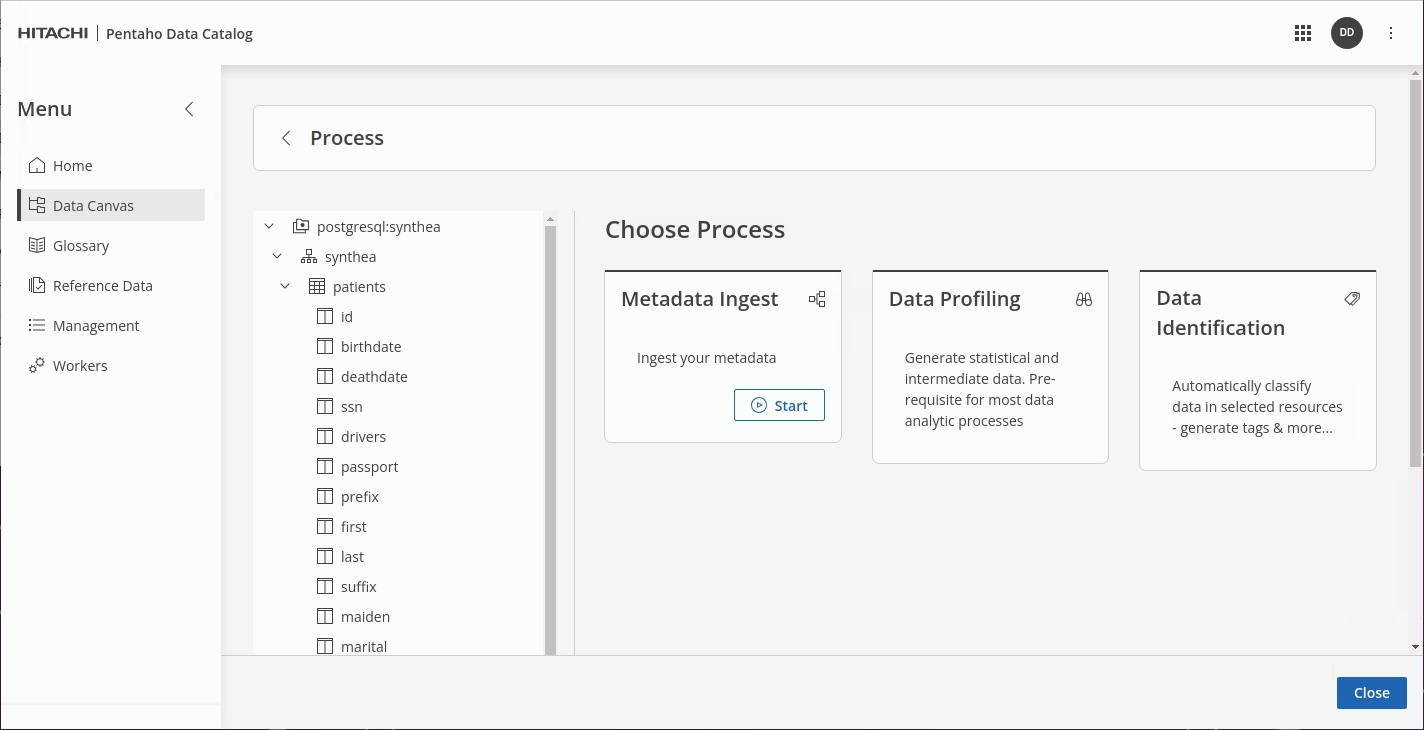Open the apps grid icon
Viewport: 1424px width, 730px height.
(x=1302, y=33)
